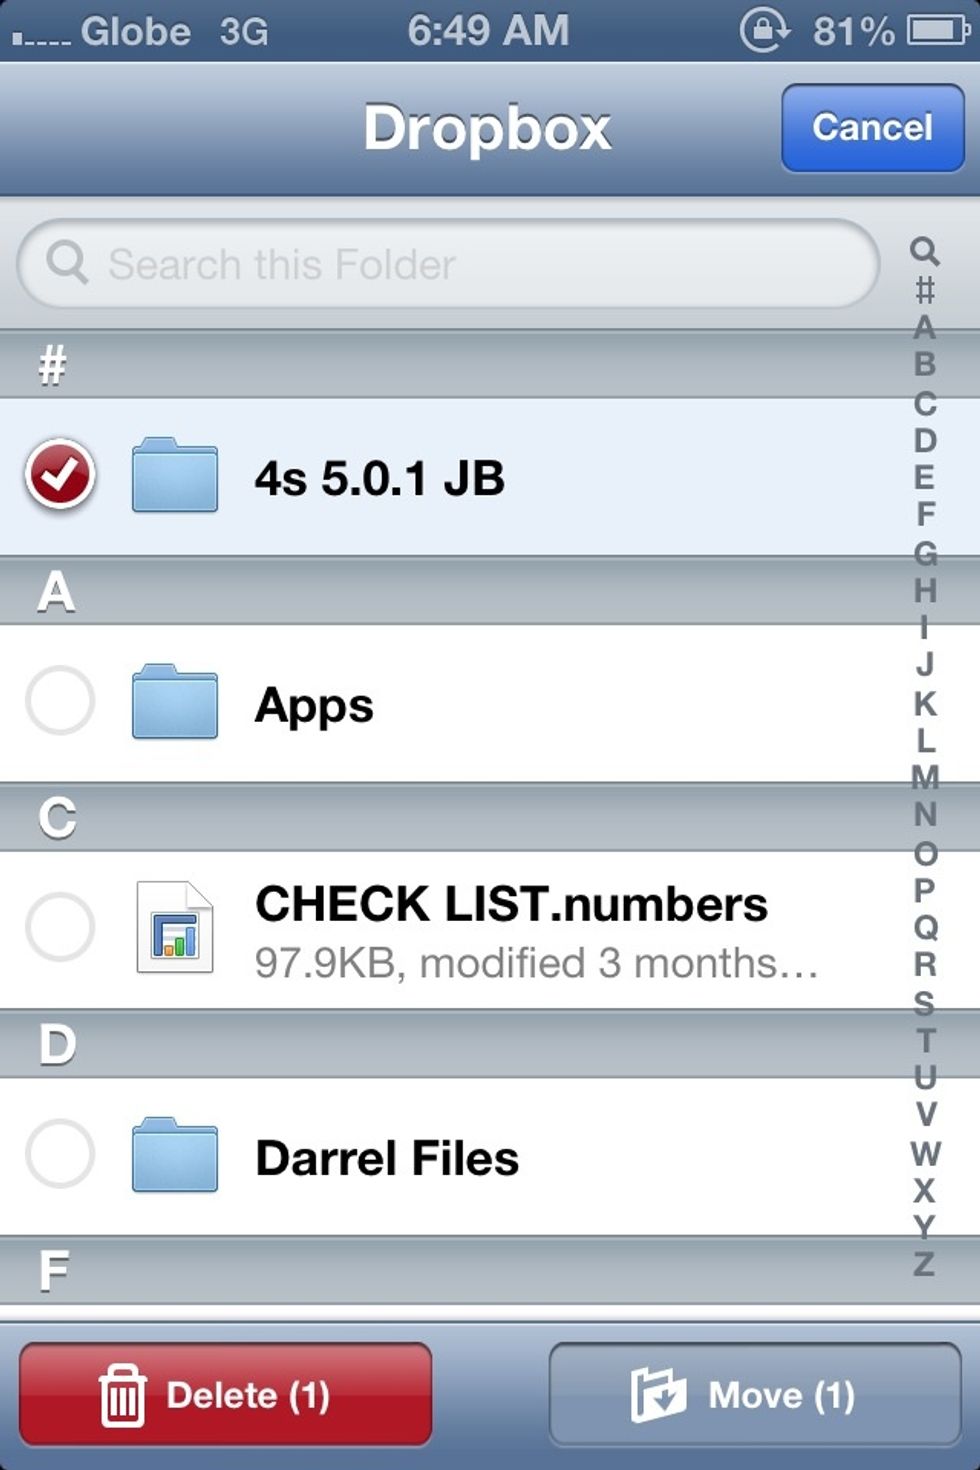Jump to the # section via index bar

[925, 290]
